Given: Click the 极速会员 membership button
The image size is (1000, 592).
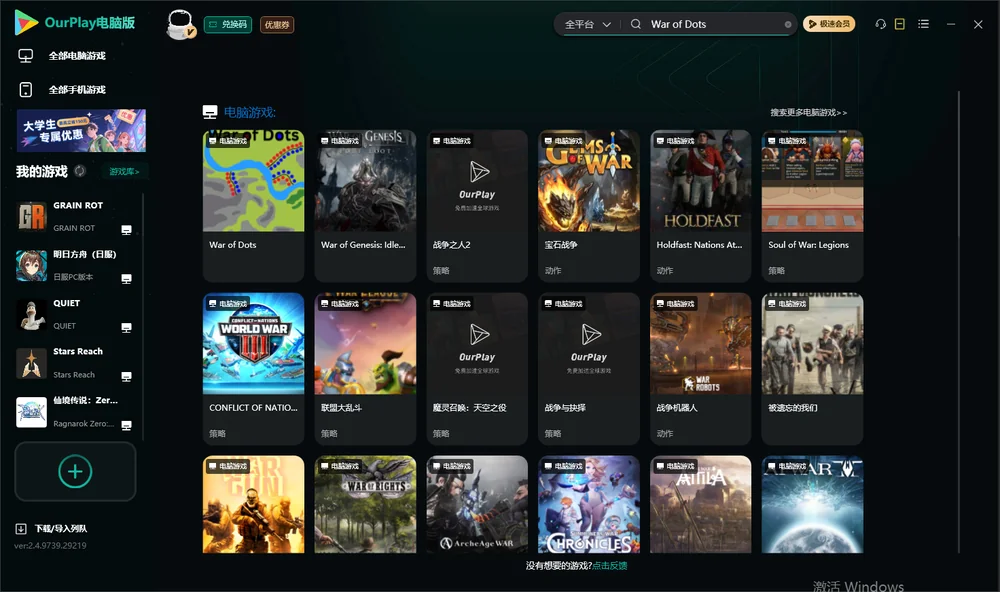Looking at the screenshot, I should point(829,24).
